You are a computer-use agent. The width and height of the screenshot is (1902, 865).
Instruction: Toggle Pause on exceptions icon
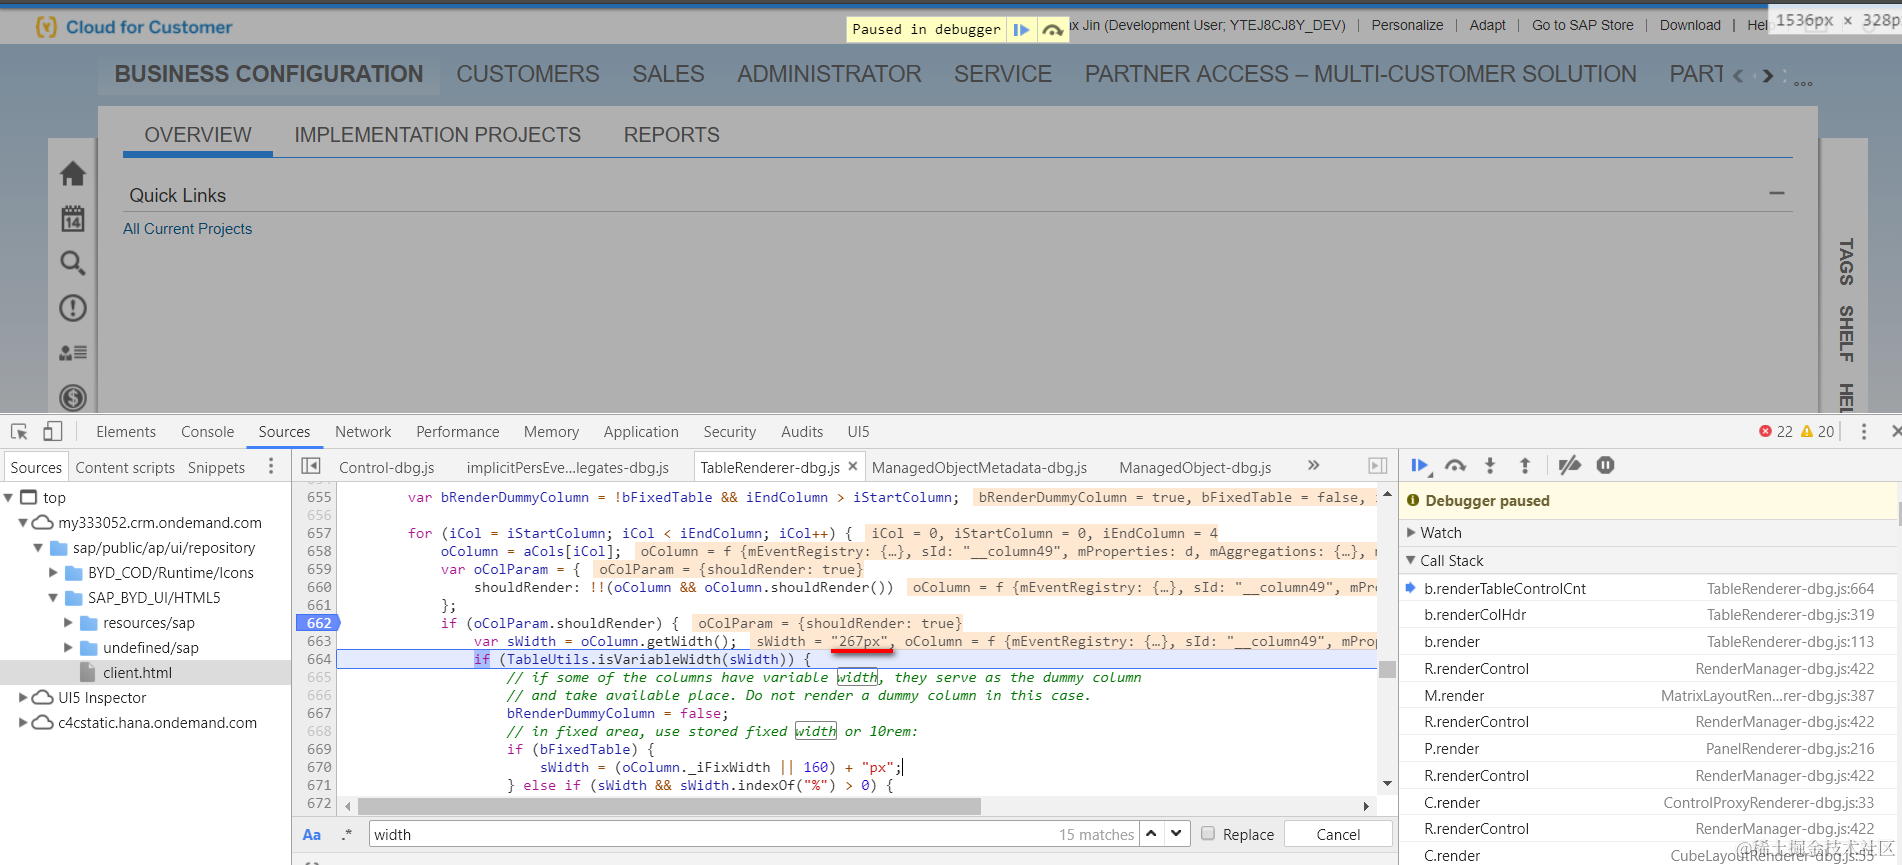click(x=1605, y=465)
